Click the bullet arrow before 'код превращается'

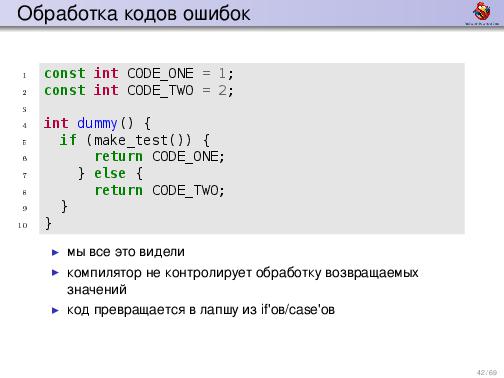pyautogui.click(x=56, y=311)
